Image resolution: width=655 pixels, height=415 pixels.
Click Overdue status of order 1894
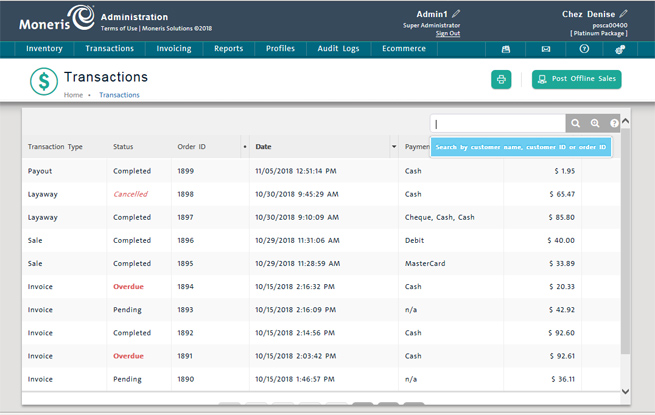coord(128,286)
